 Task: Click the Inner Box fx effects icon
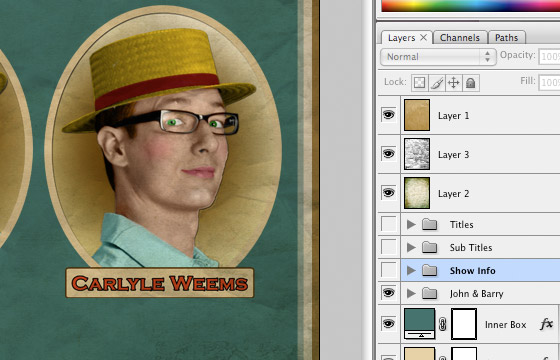pos(546,324)
